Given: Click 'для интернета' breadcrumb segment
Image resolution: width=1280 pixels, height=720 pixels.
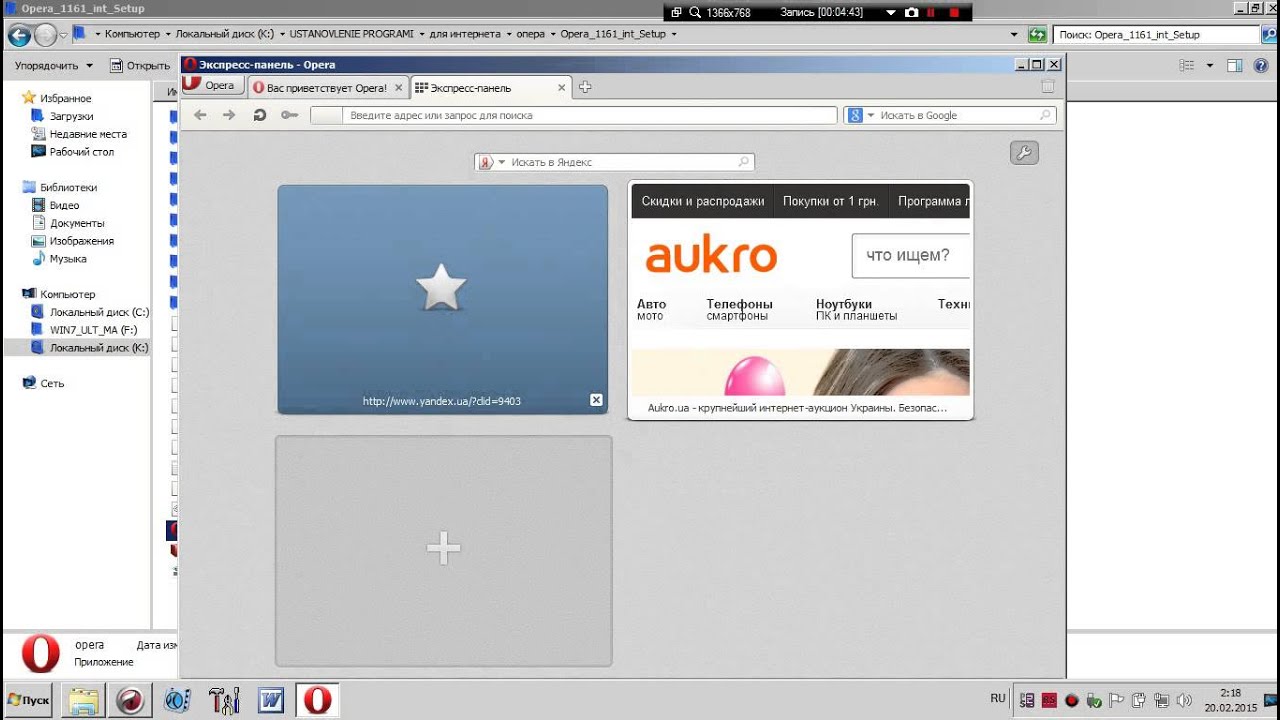Looking at the screenshot, I should point(465,34).
